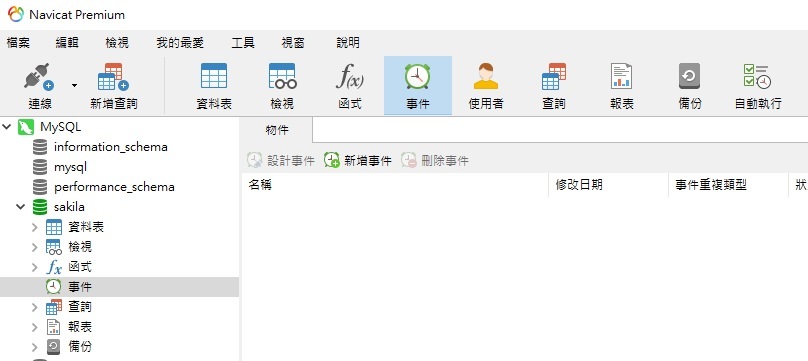Open the 報表 reports toolbar icon
The image size is (808, 361).
coord(621,85)
